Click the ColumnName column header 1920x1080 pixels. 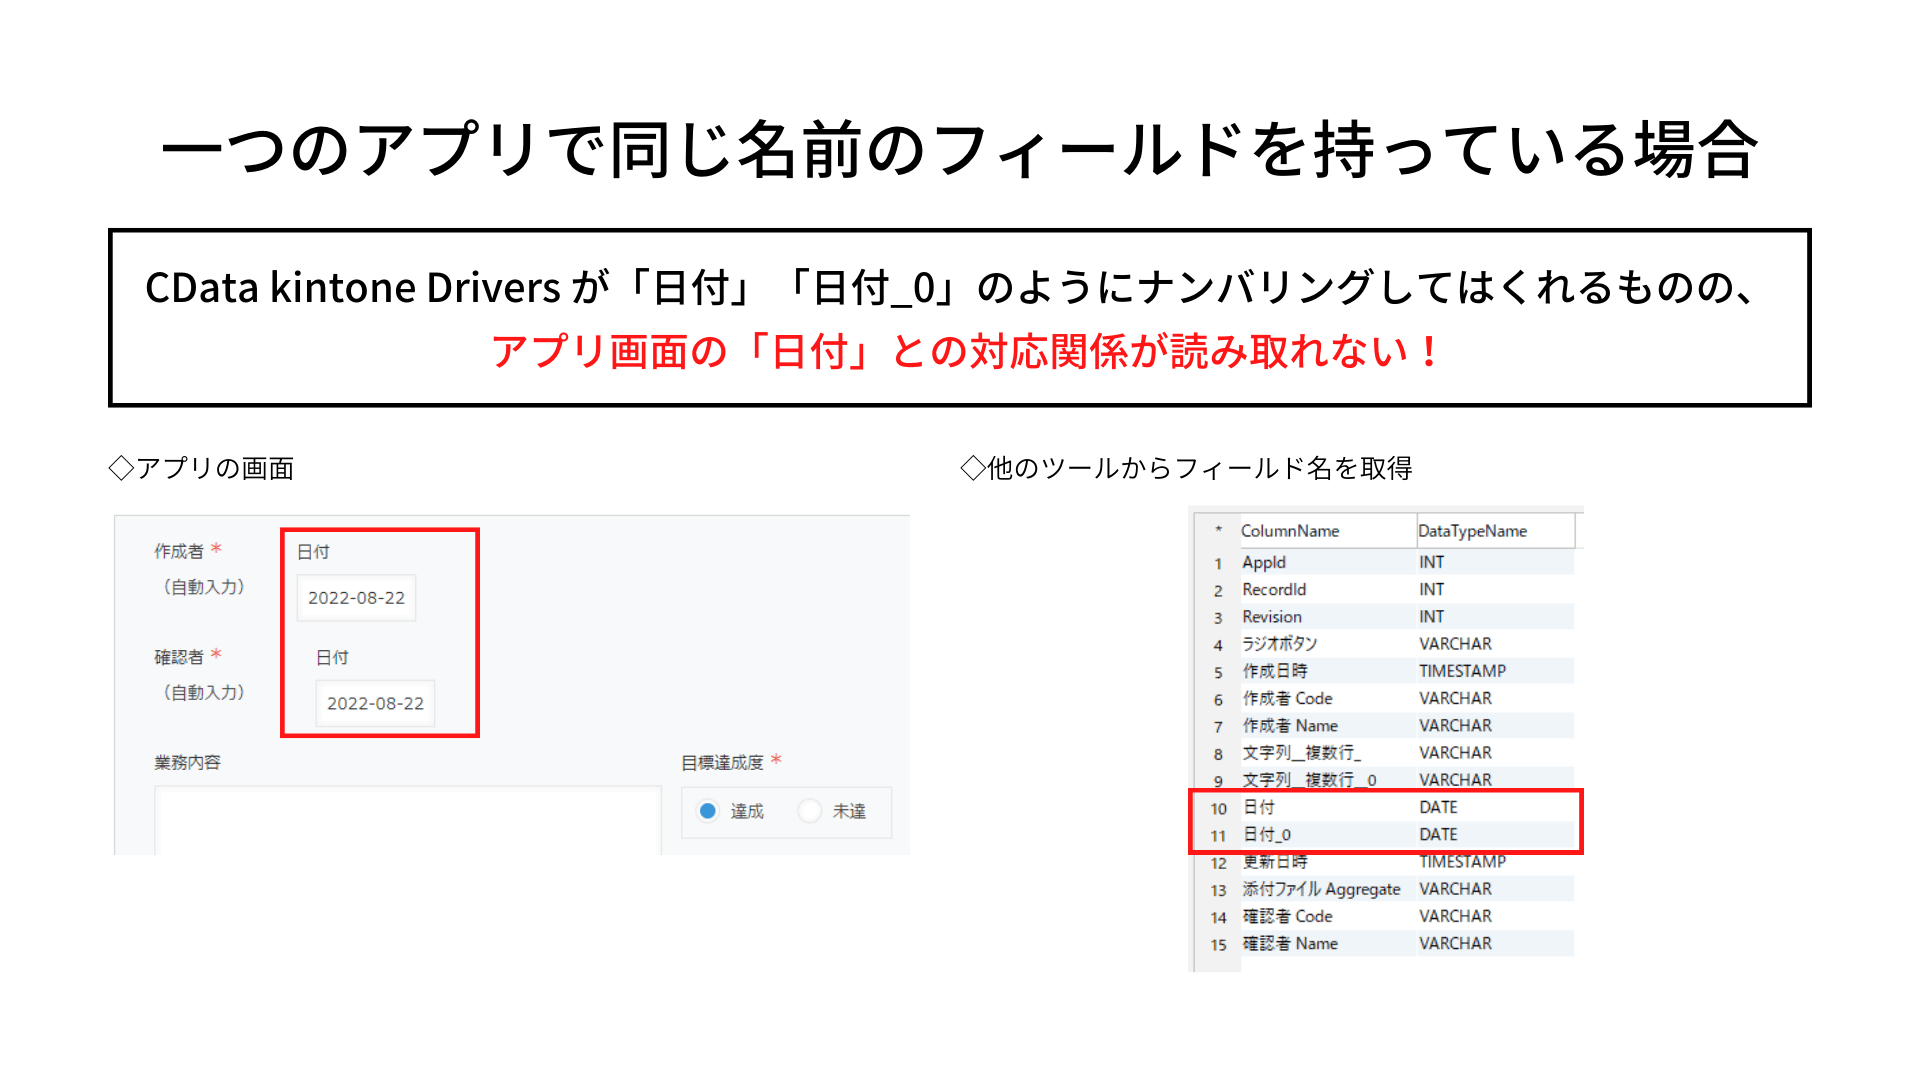[1290, 531]
